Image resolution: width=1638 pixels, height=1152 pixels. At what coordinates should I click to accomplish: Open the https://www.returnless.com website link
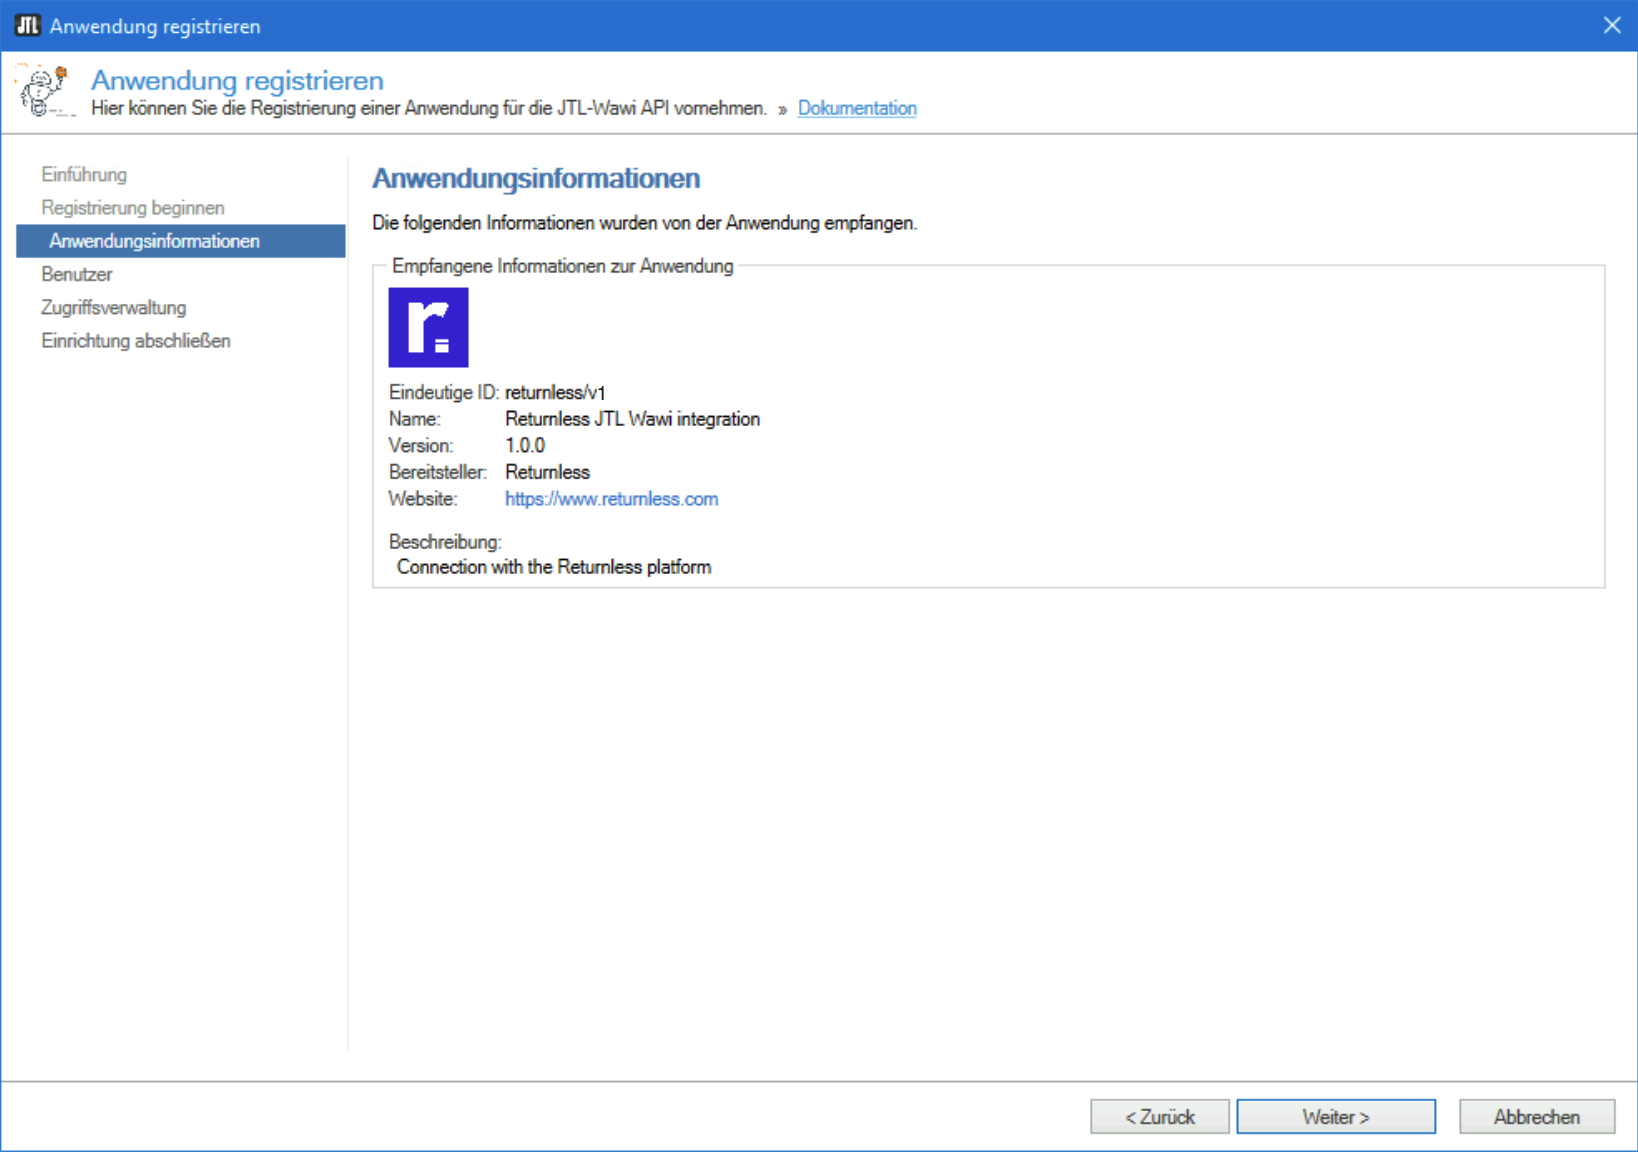click(611, 499)
